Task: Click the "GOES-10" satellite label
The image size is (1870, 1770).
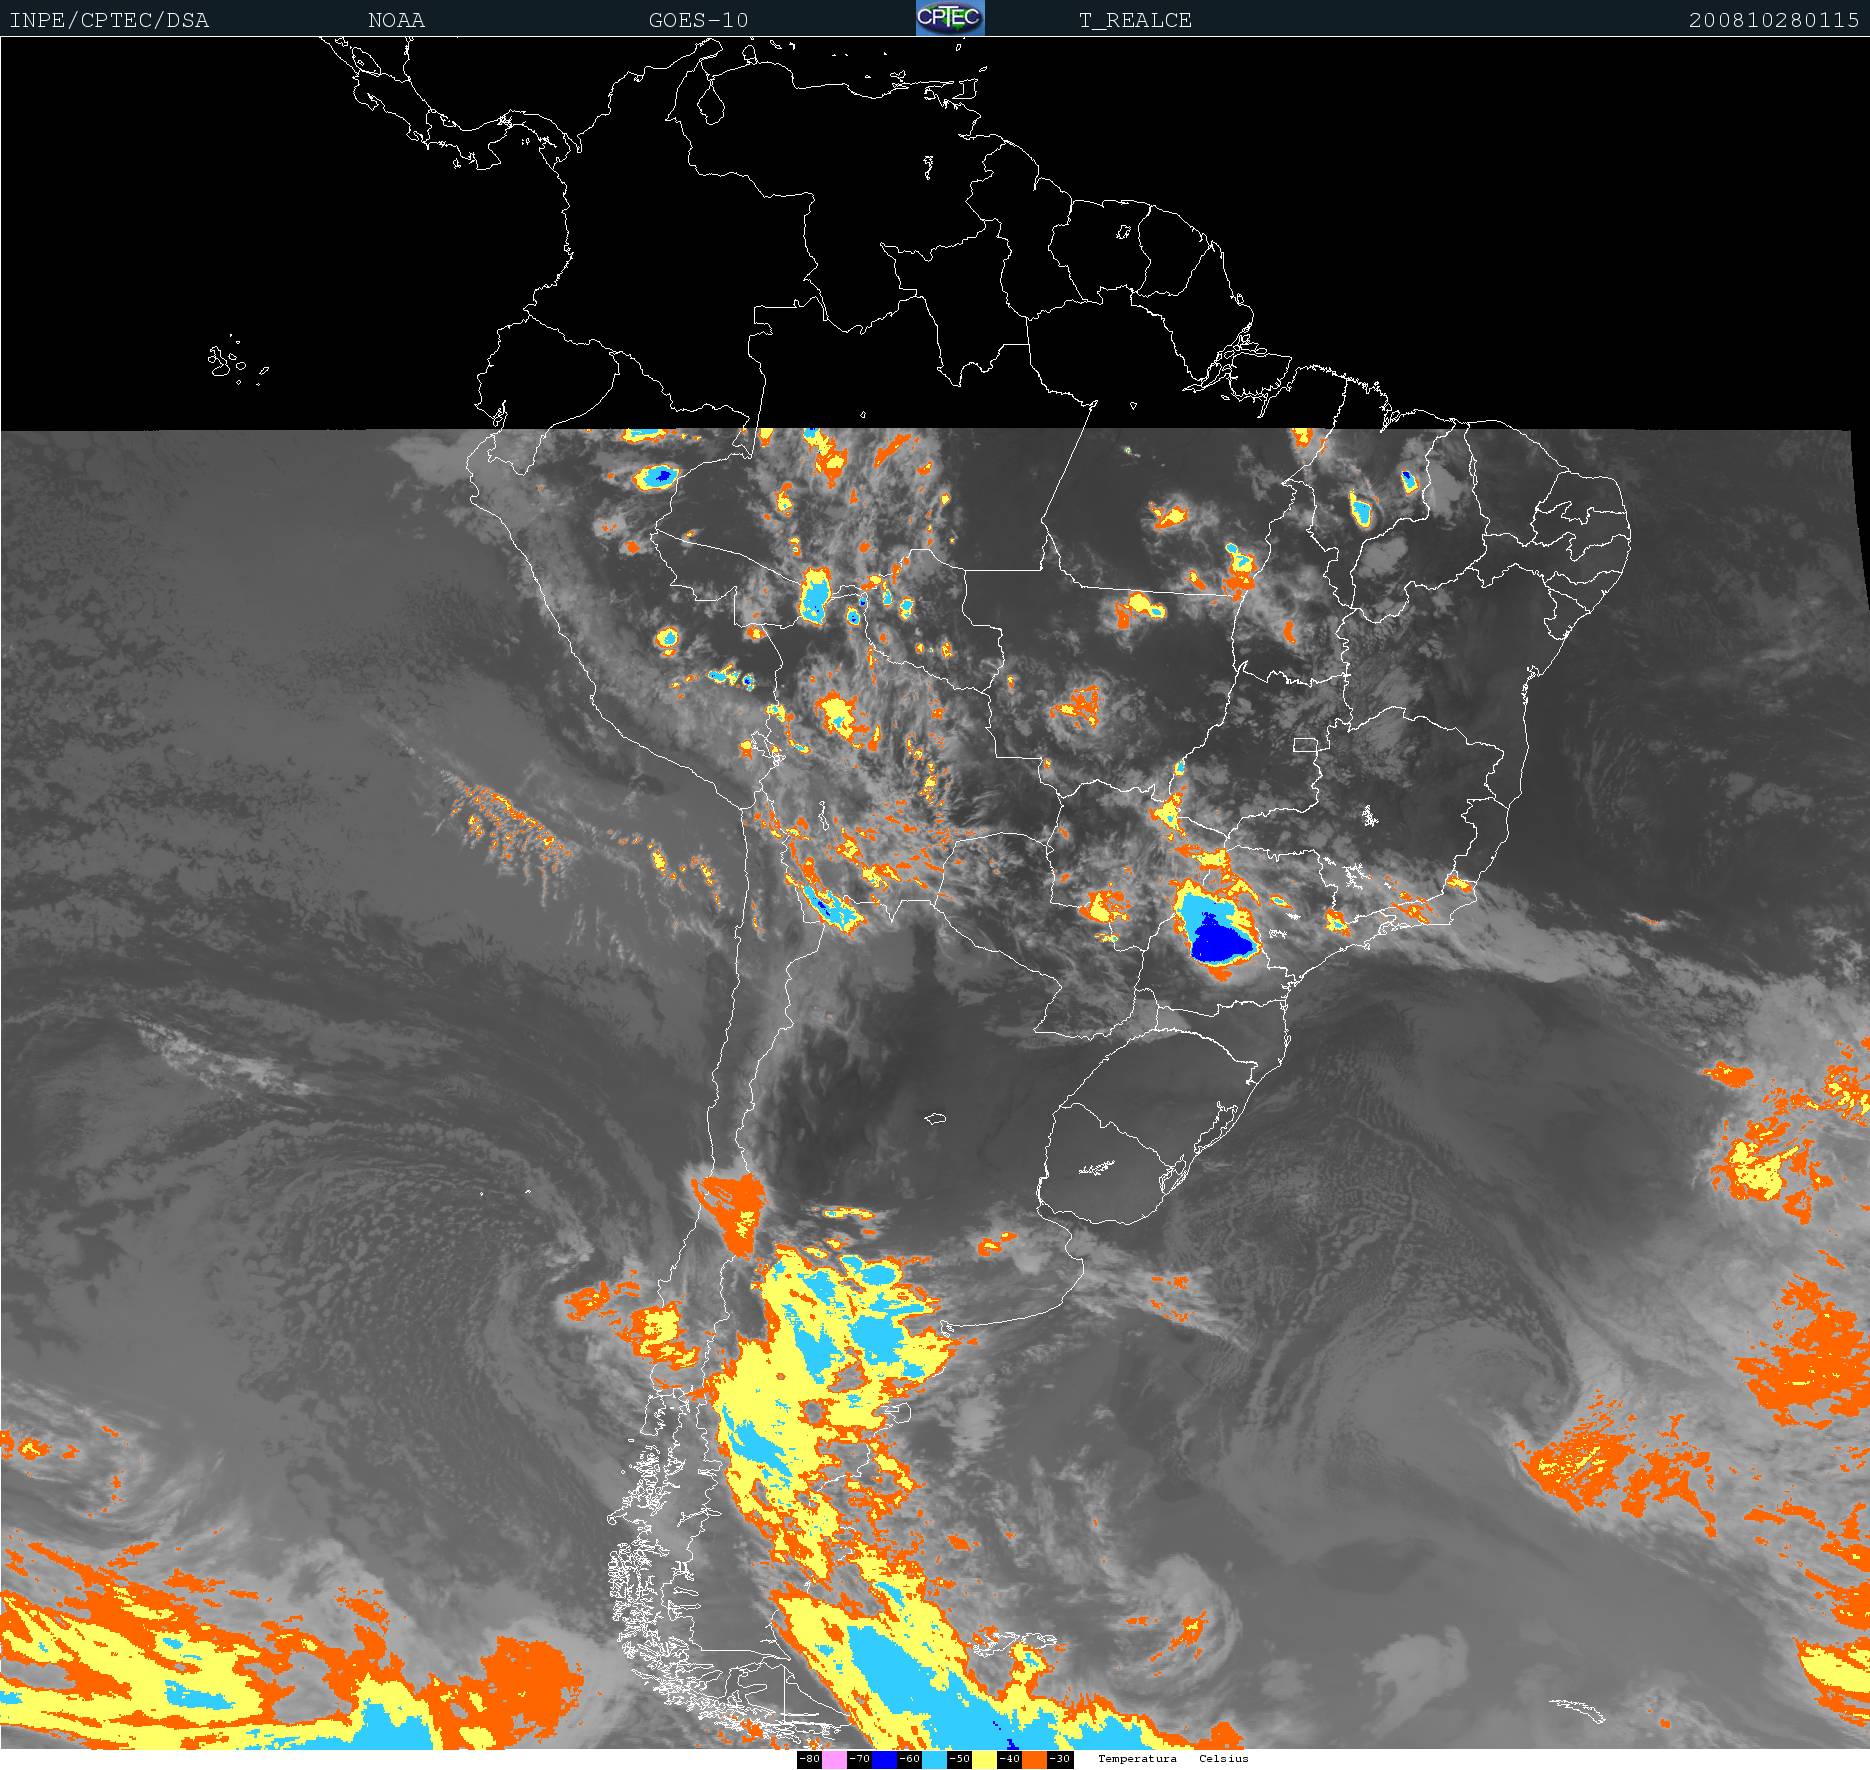Action: (x=698, y=20)
